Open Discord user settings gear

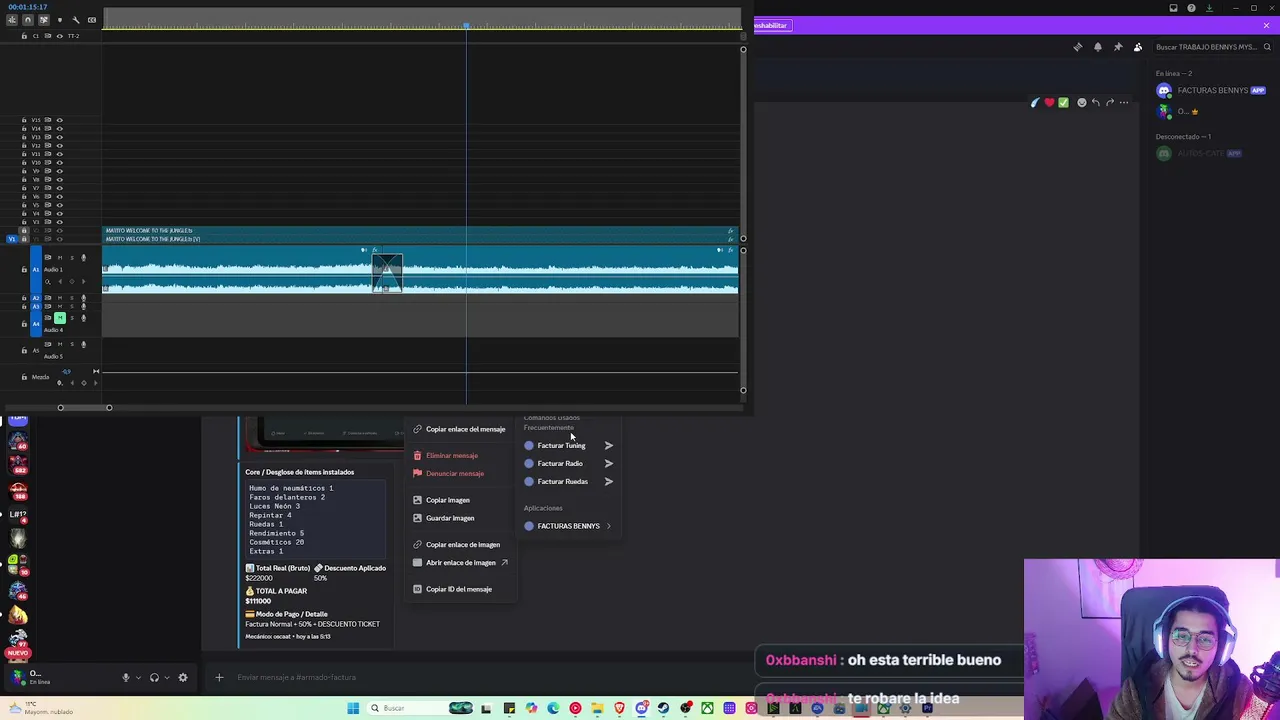[182, 677]
